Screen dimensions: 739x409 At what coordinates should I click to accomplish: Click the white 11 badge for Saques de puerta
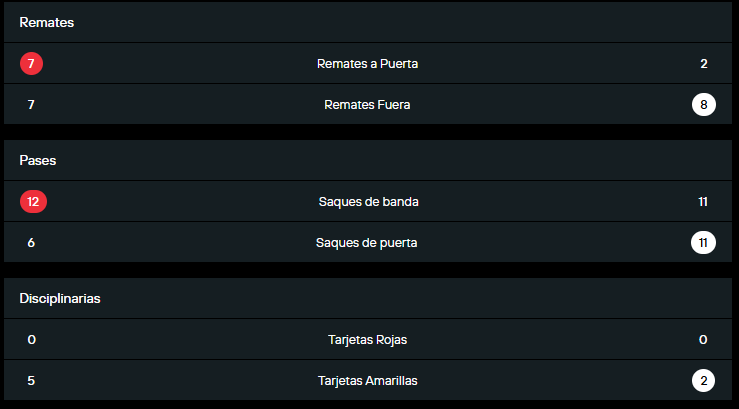pos(704,242)
